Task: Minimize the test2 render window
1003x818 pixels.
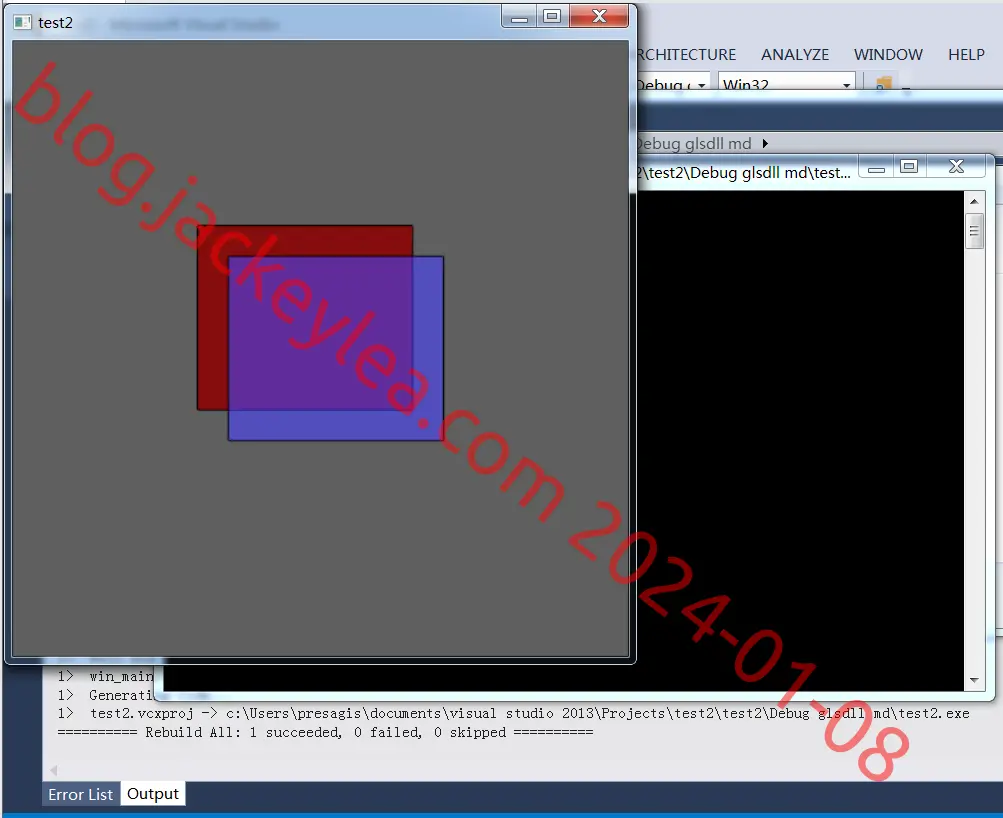Action: (519, 17)
